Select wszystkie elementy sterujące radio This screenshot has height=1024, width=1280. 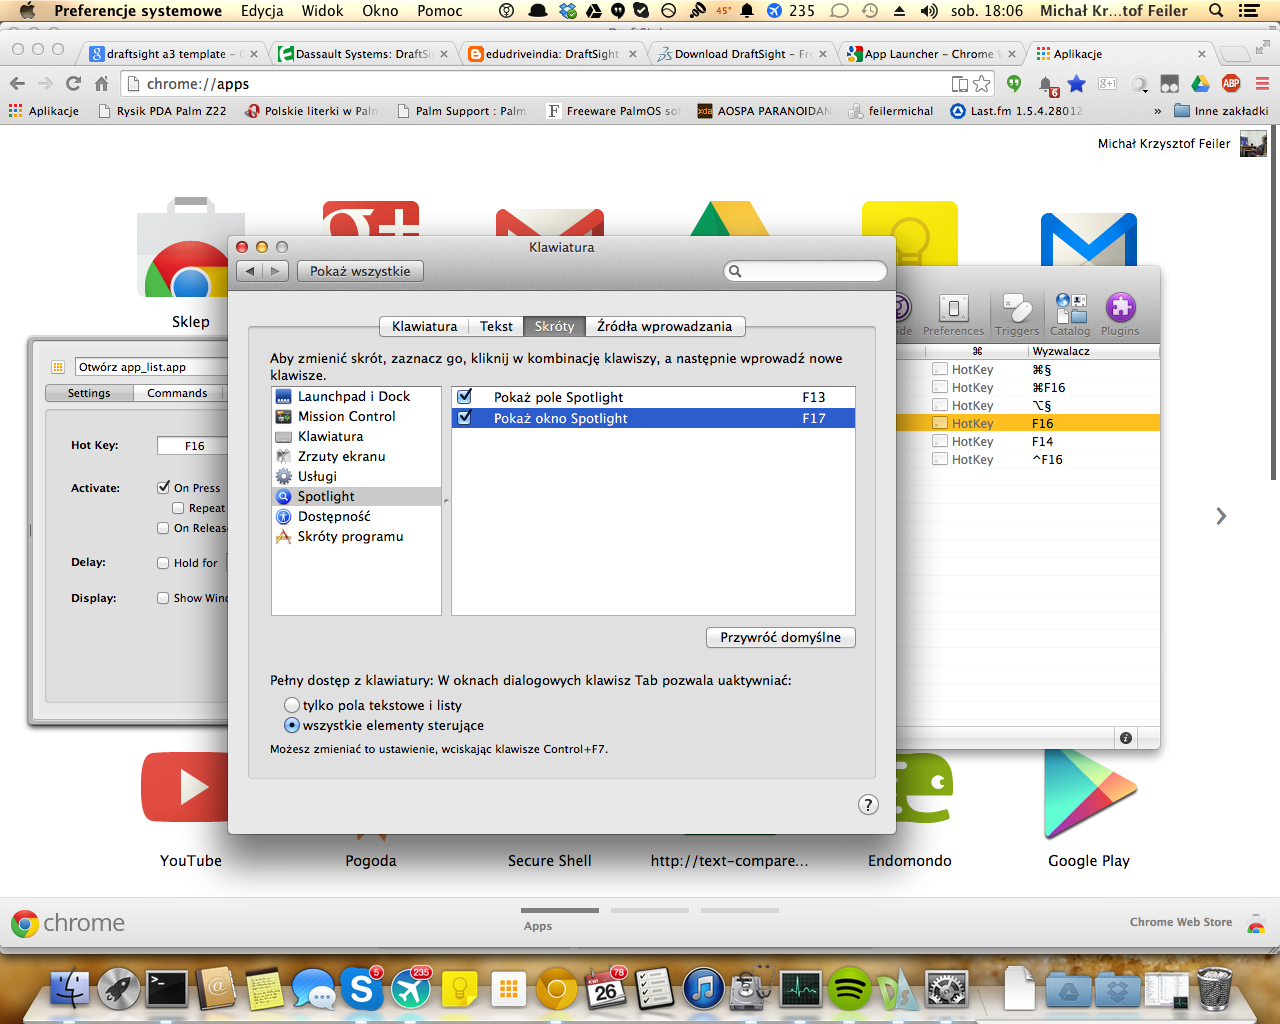(x=292, y=725)
